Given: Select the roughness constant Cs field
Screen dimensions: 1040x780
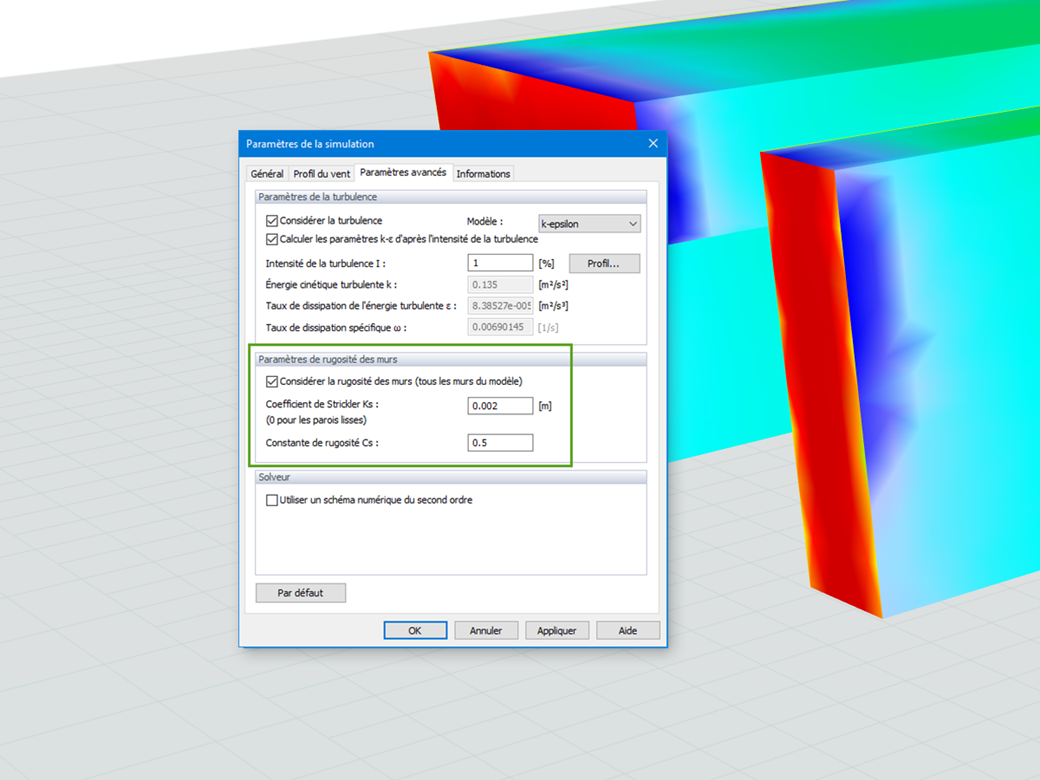Looking at the screenshot, I should 500,442.
